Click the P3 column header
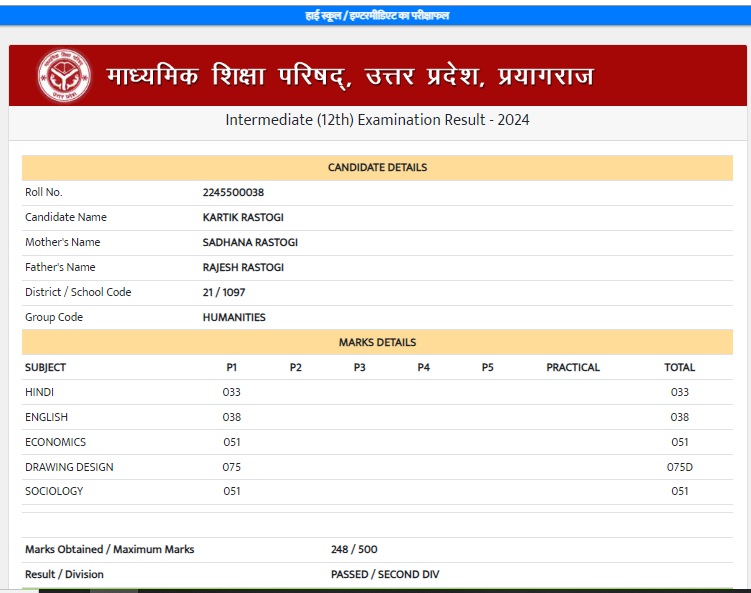 click(359, 367)
